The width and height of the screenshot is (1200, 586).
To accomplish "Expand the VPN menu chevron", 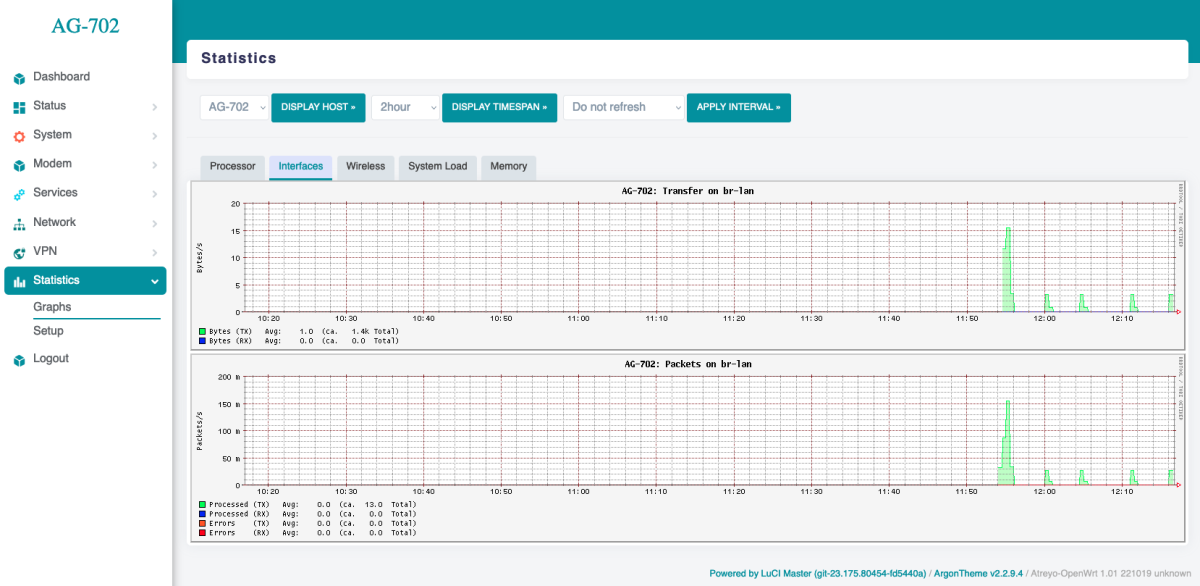I will tap(154, 252).
